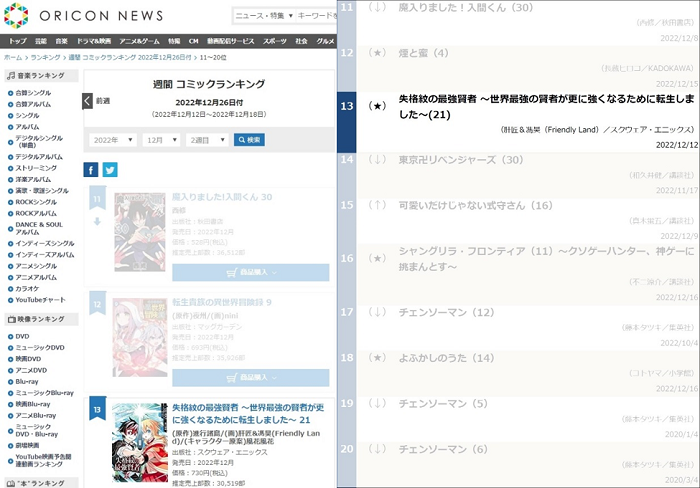700x488 pixels.
Task: Click the 検索 search button
Action: 249,140
